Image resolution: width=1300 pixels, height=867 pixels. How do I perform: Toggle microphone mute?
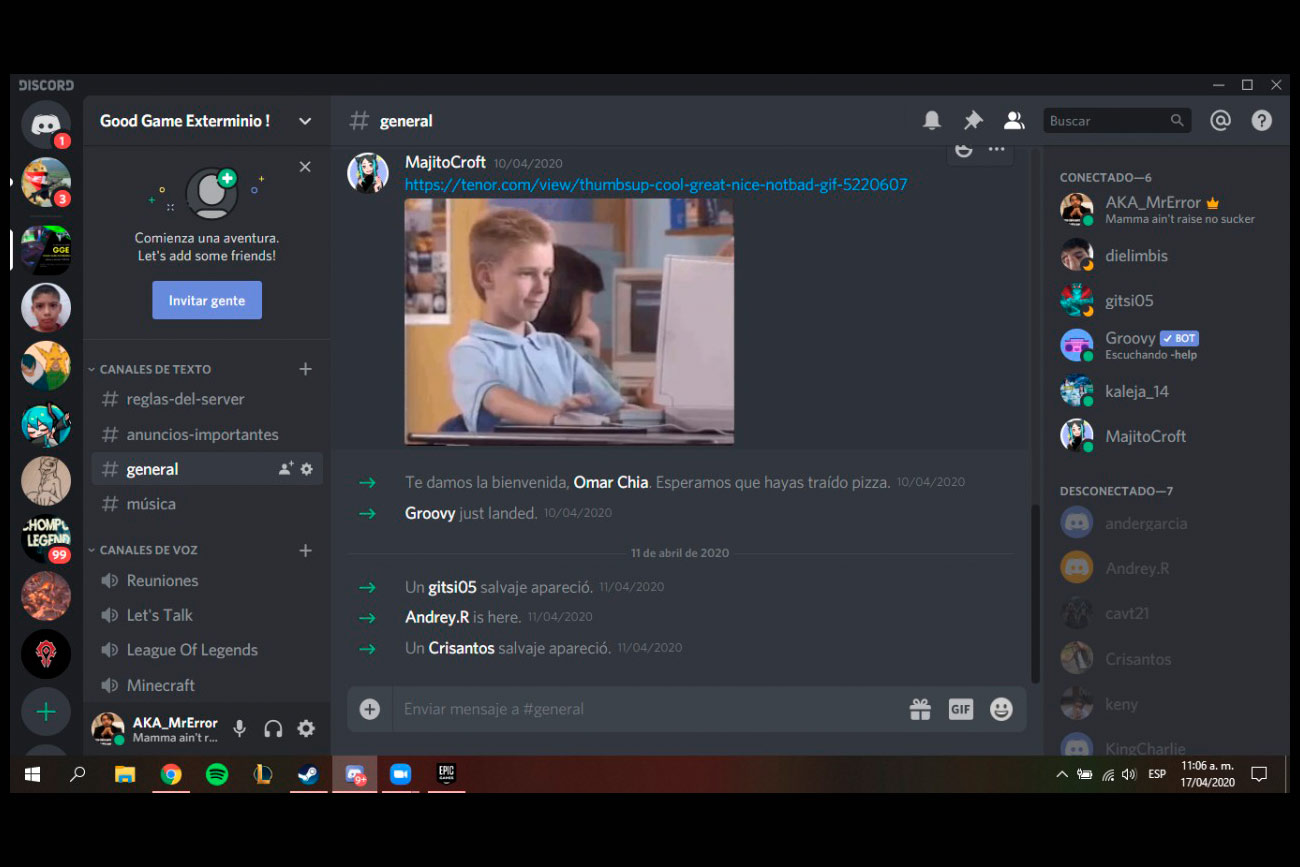[x=240, y=729]
